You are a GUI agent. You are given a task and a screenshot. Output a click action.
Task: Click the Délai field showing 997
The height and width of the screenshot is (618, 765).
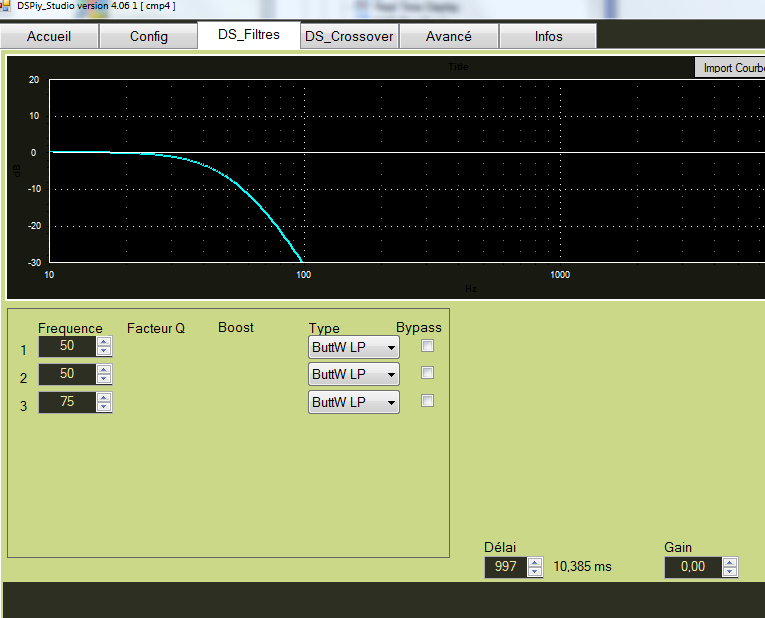506,567
